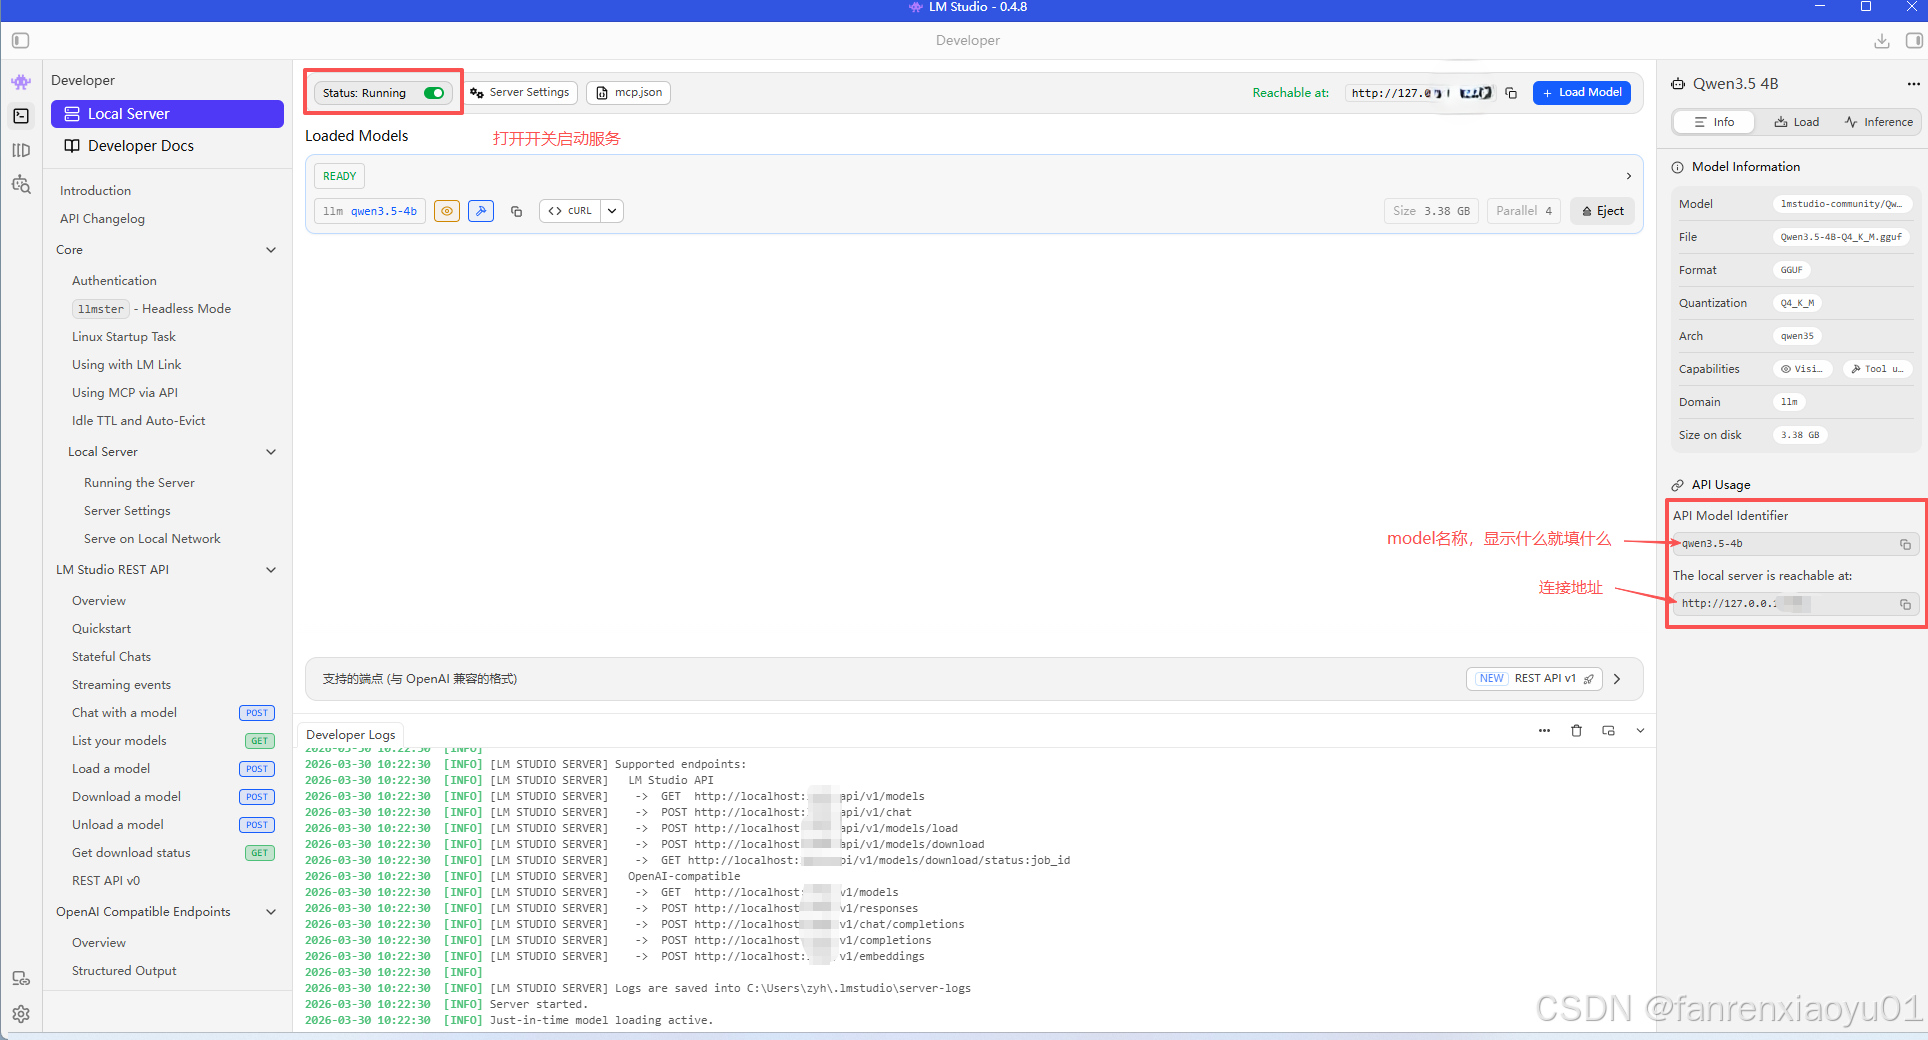This screenshot has width=1928, height=1040.
Task: Open Linux Startup Task page
Action: (x=124, y=337)
